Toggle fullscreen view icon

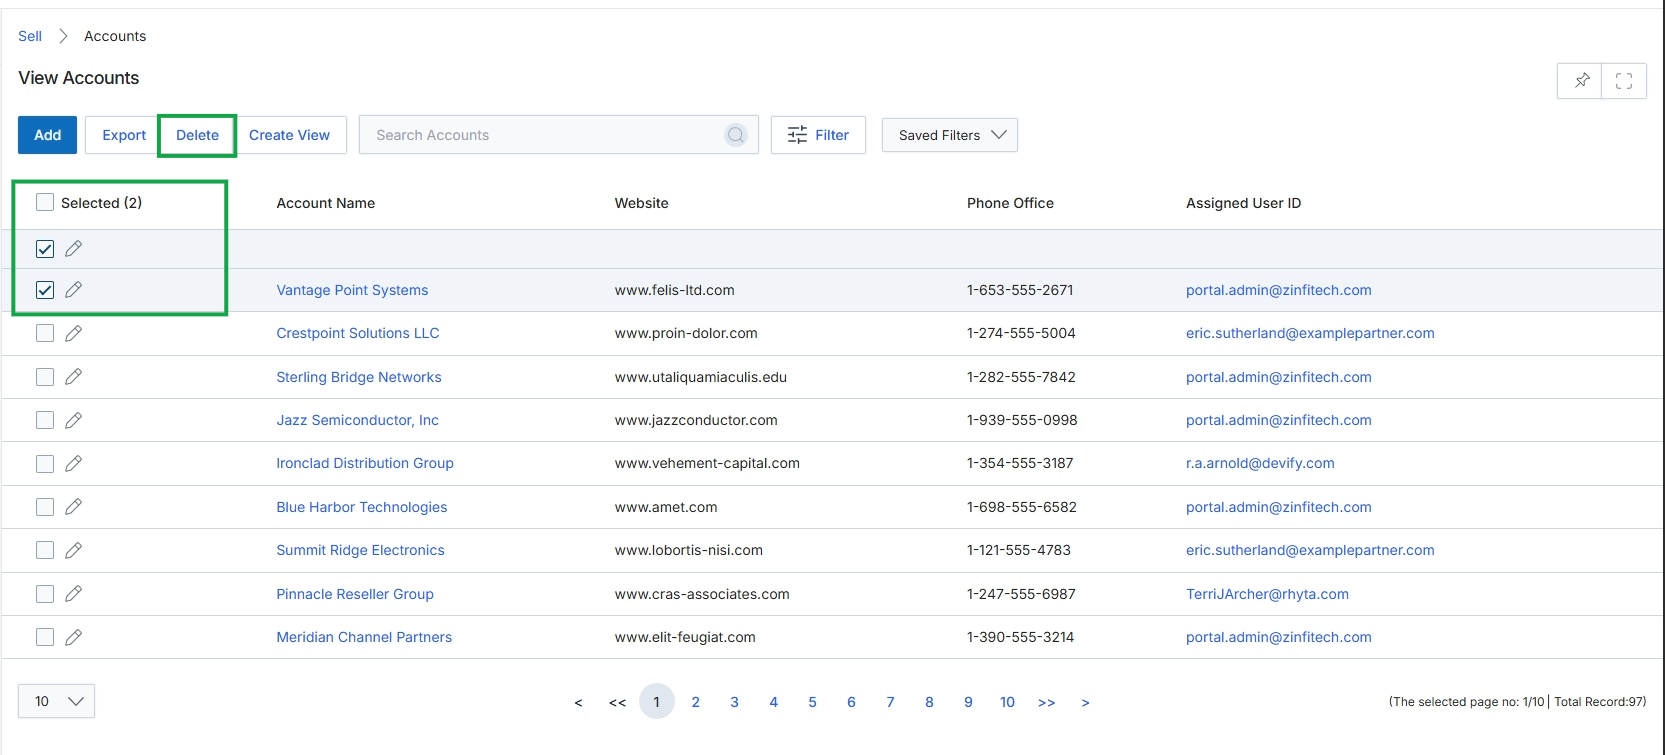(x=1624, y=81)
